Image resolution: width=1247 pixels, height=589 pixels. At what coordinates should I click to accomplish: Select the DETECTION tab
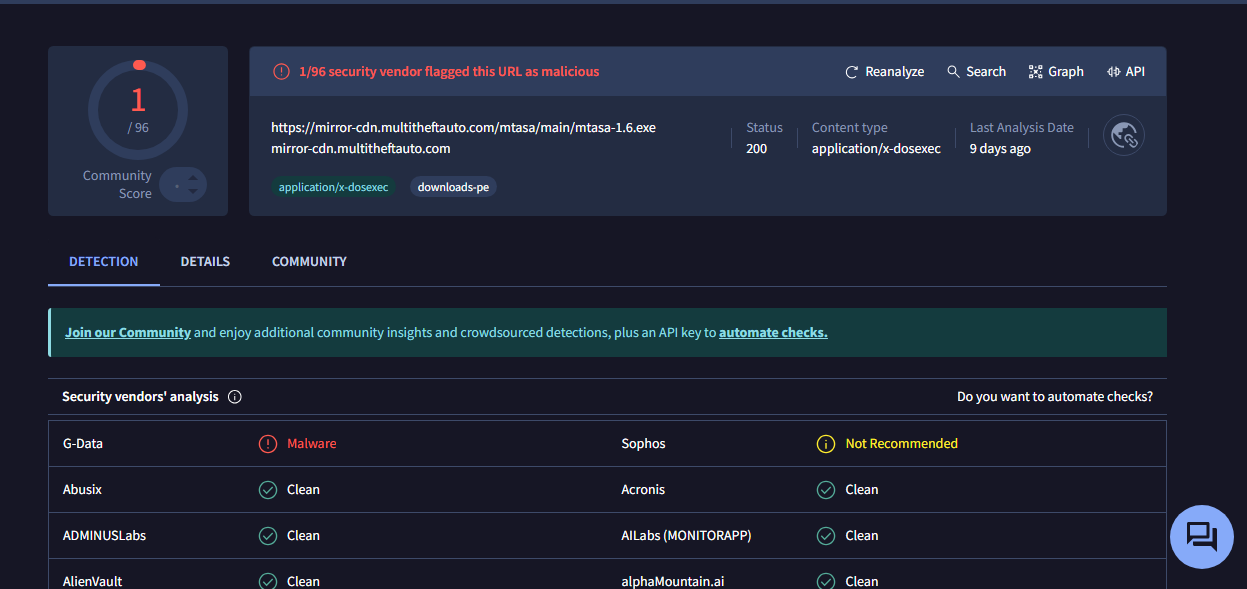click(104, 262)
